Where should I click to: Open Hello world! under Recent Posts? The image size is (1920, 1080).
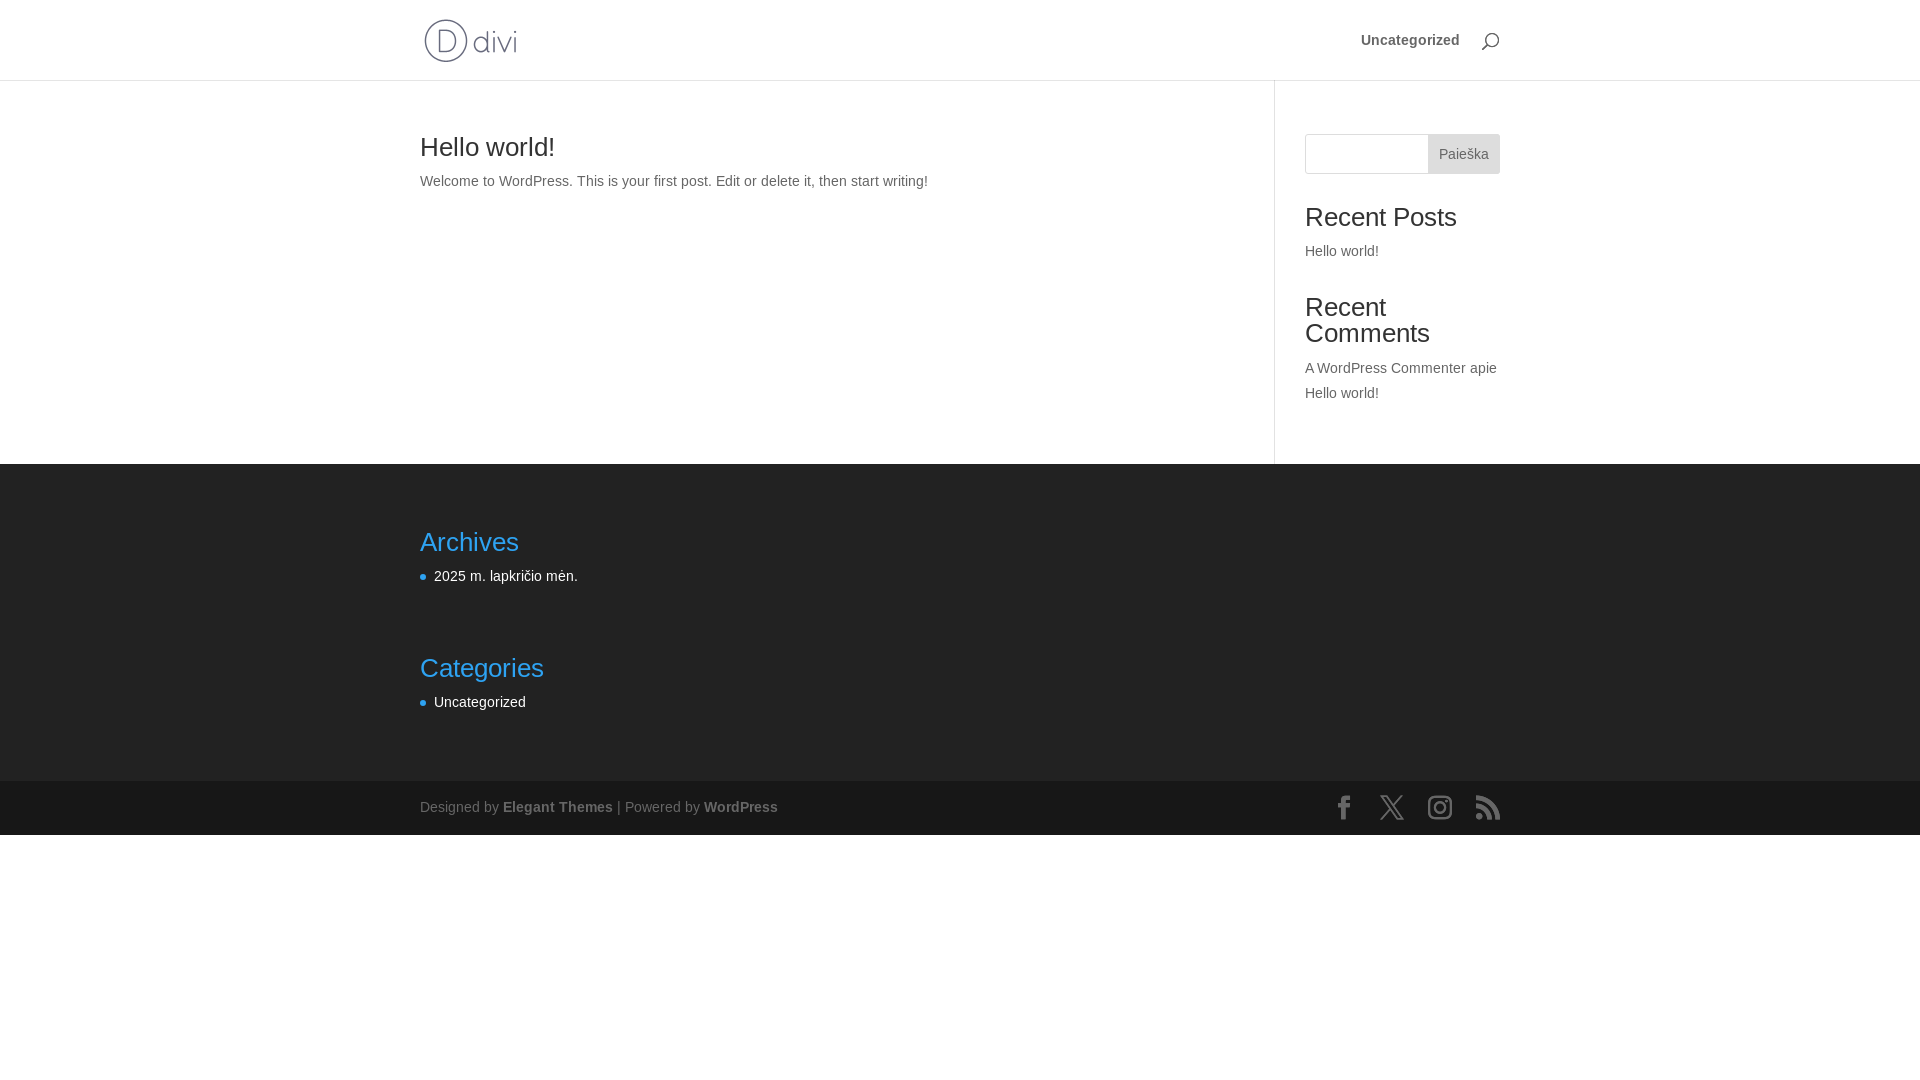(1341, 251)
